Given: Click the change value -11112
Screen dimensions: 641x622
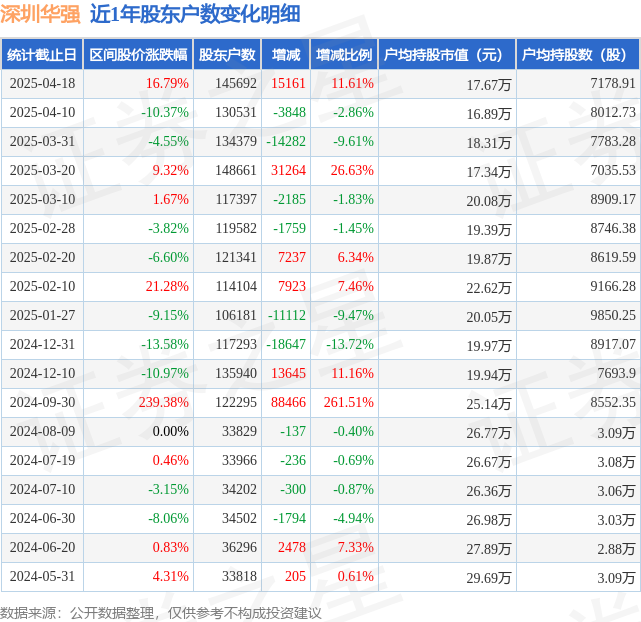Looking at the screenshot, I should click(x=287, y=315).
